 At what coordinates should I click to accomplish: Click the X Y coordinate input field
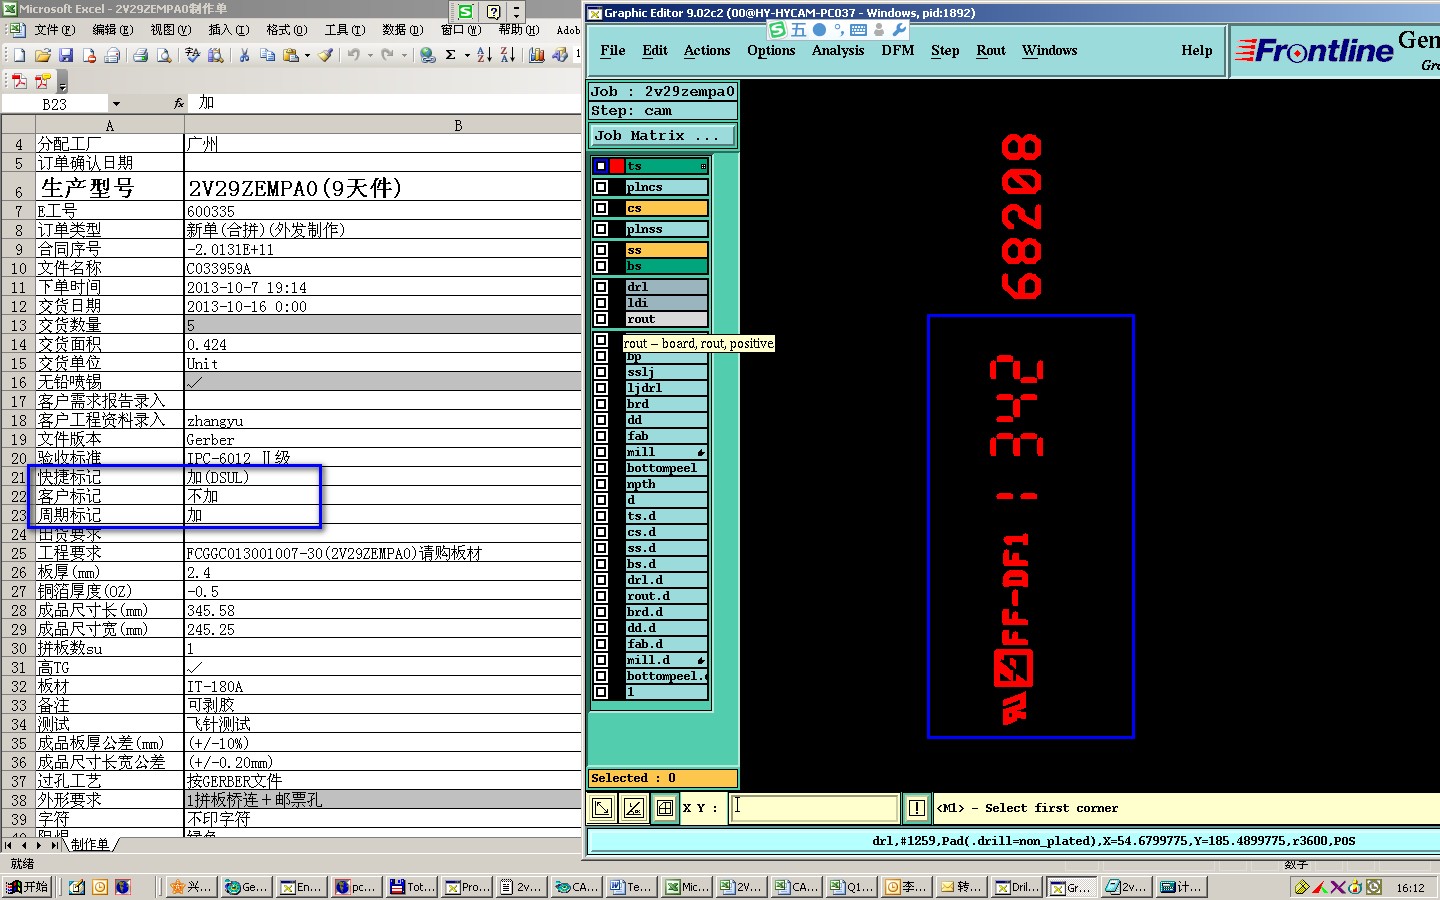point(814,808)
